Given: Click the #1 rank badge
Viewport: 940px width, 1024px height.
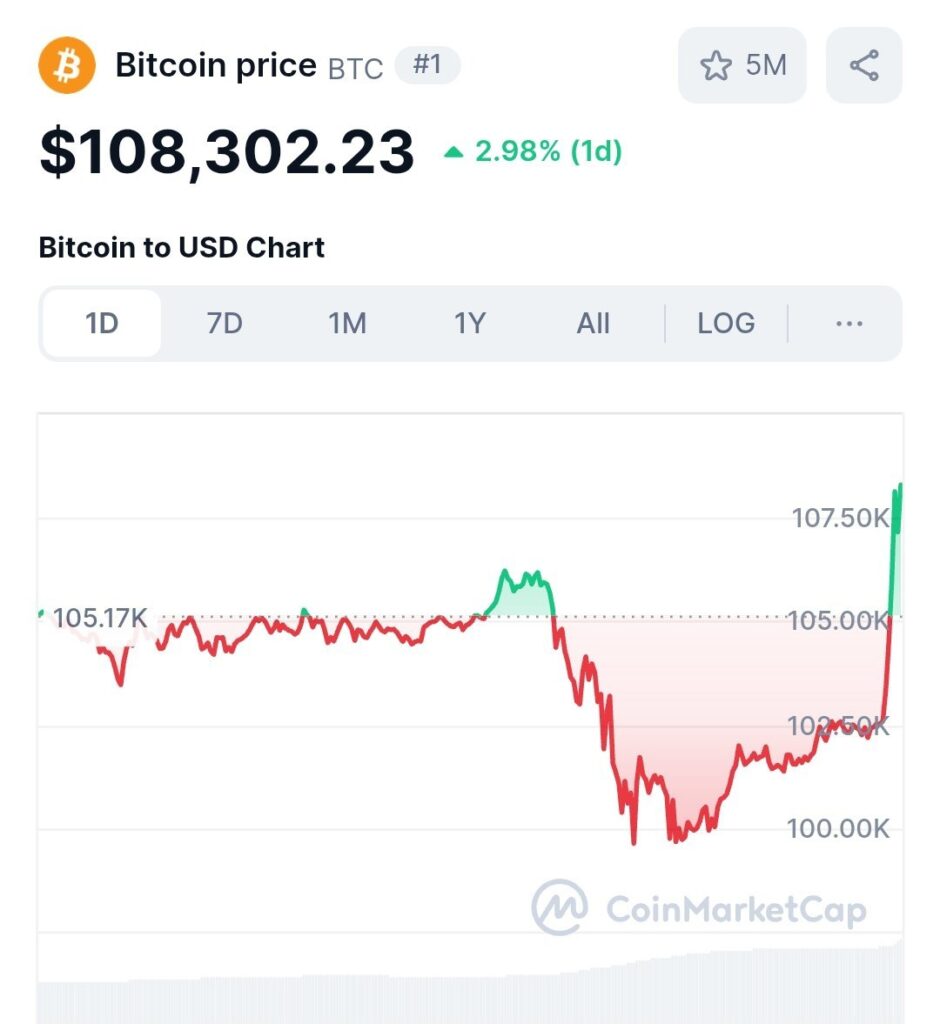Looking at the screenshot, I should pyautogui.click(x=428, y=65).
